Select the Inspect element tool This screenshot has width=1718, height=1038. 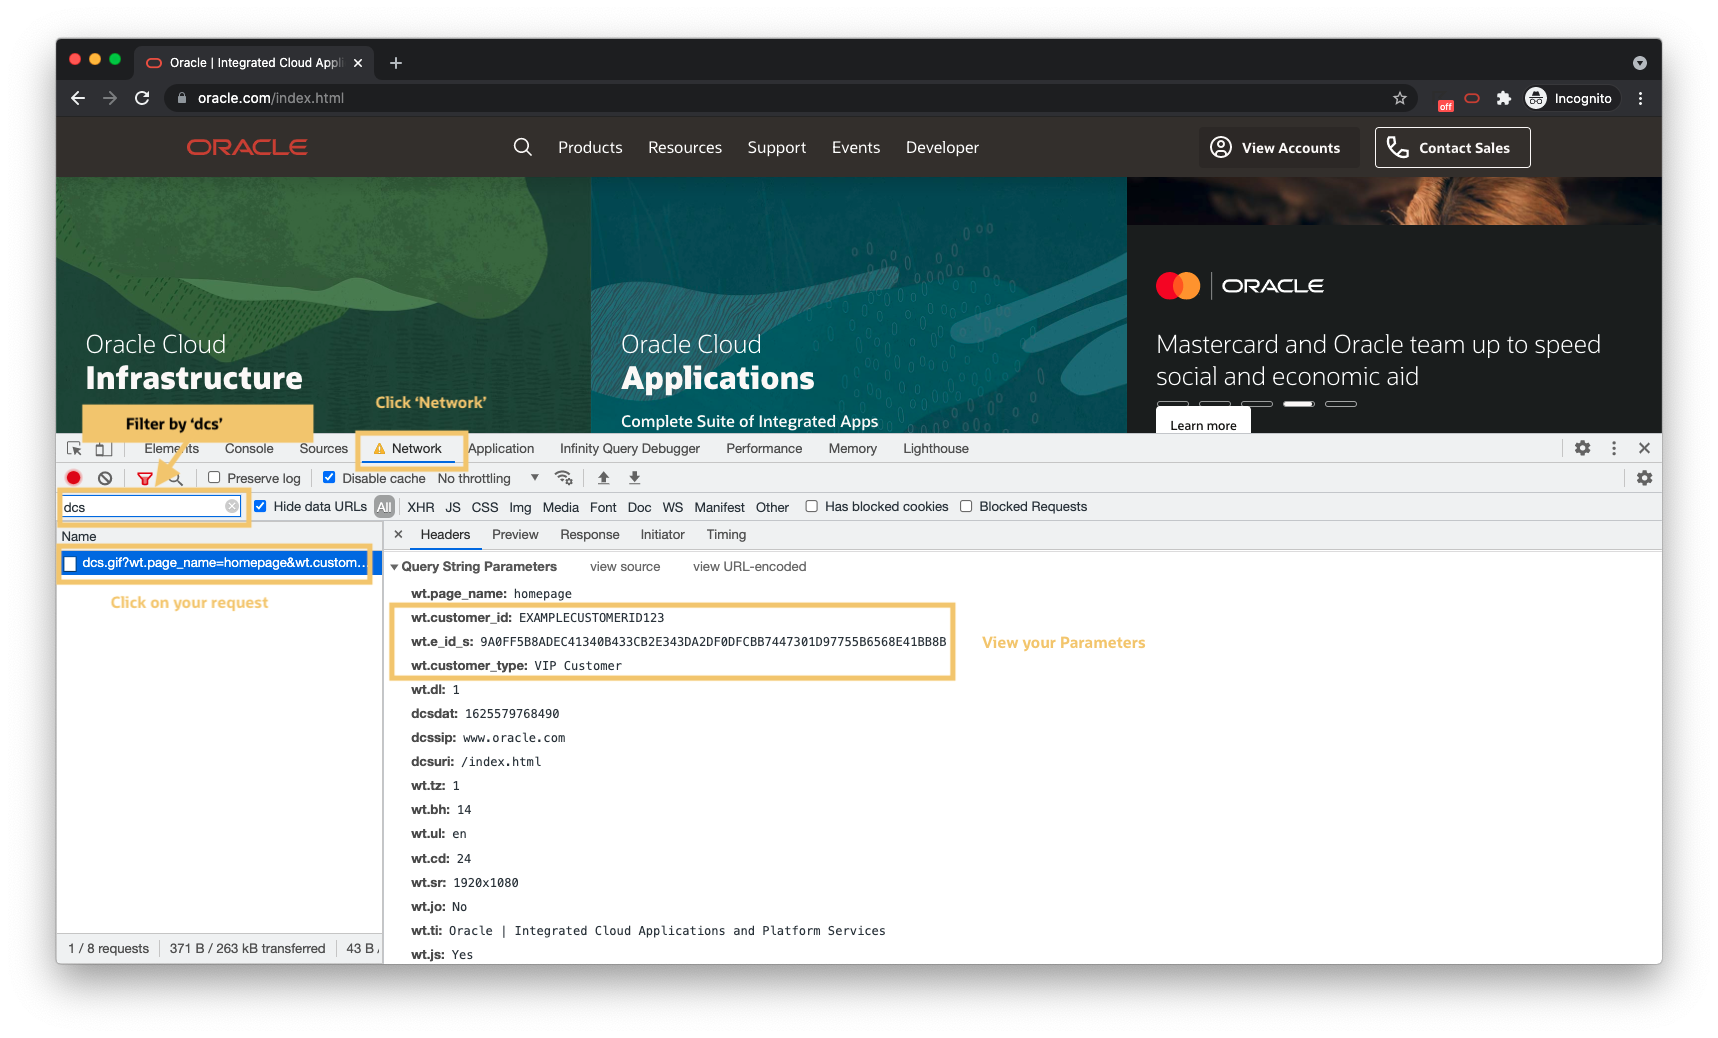click(73, 449)
